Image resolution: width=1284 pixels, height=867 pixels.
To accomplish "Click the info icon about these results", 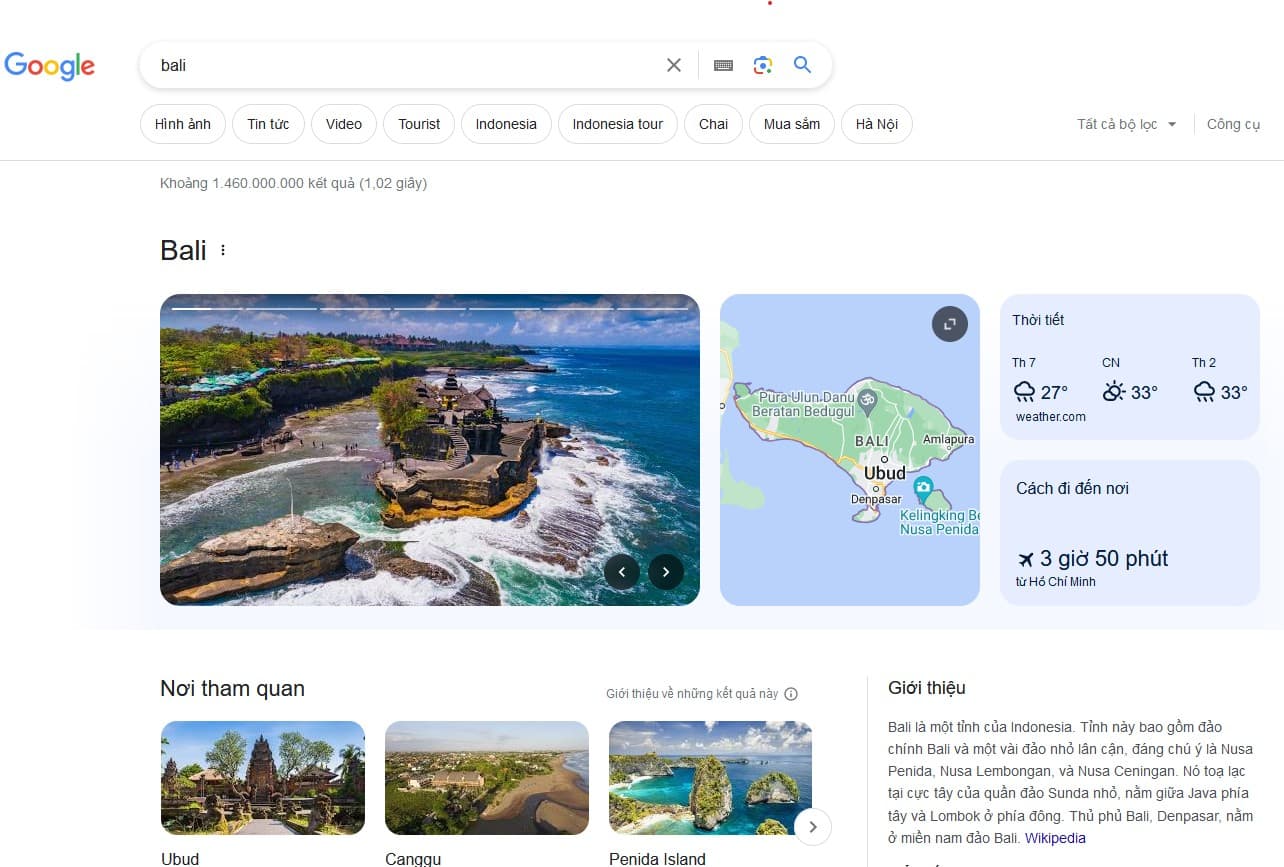I will coord(791,694).
